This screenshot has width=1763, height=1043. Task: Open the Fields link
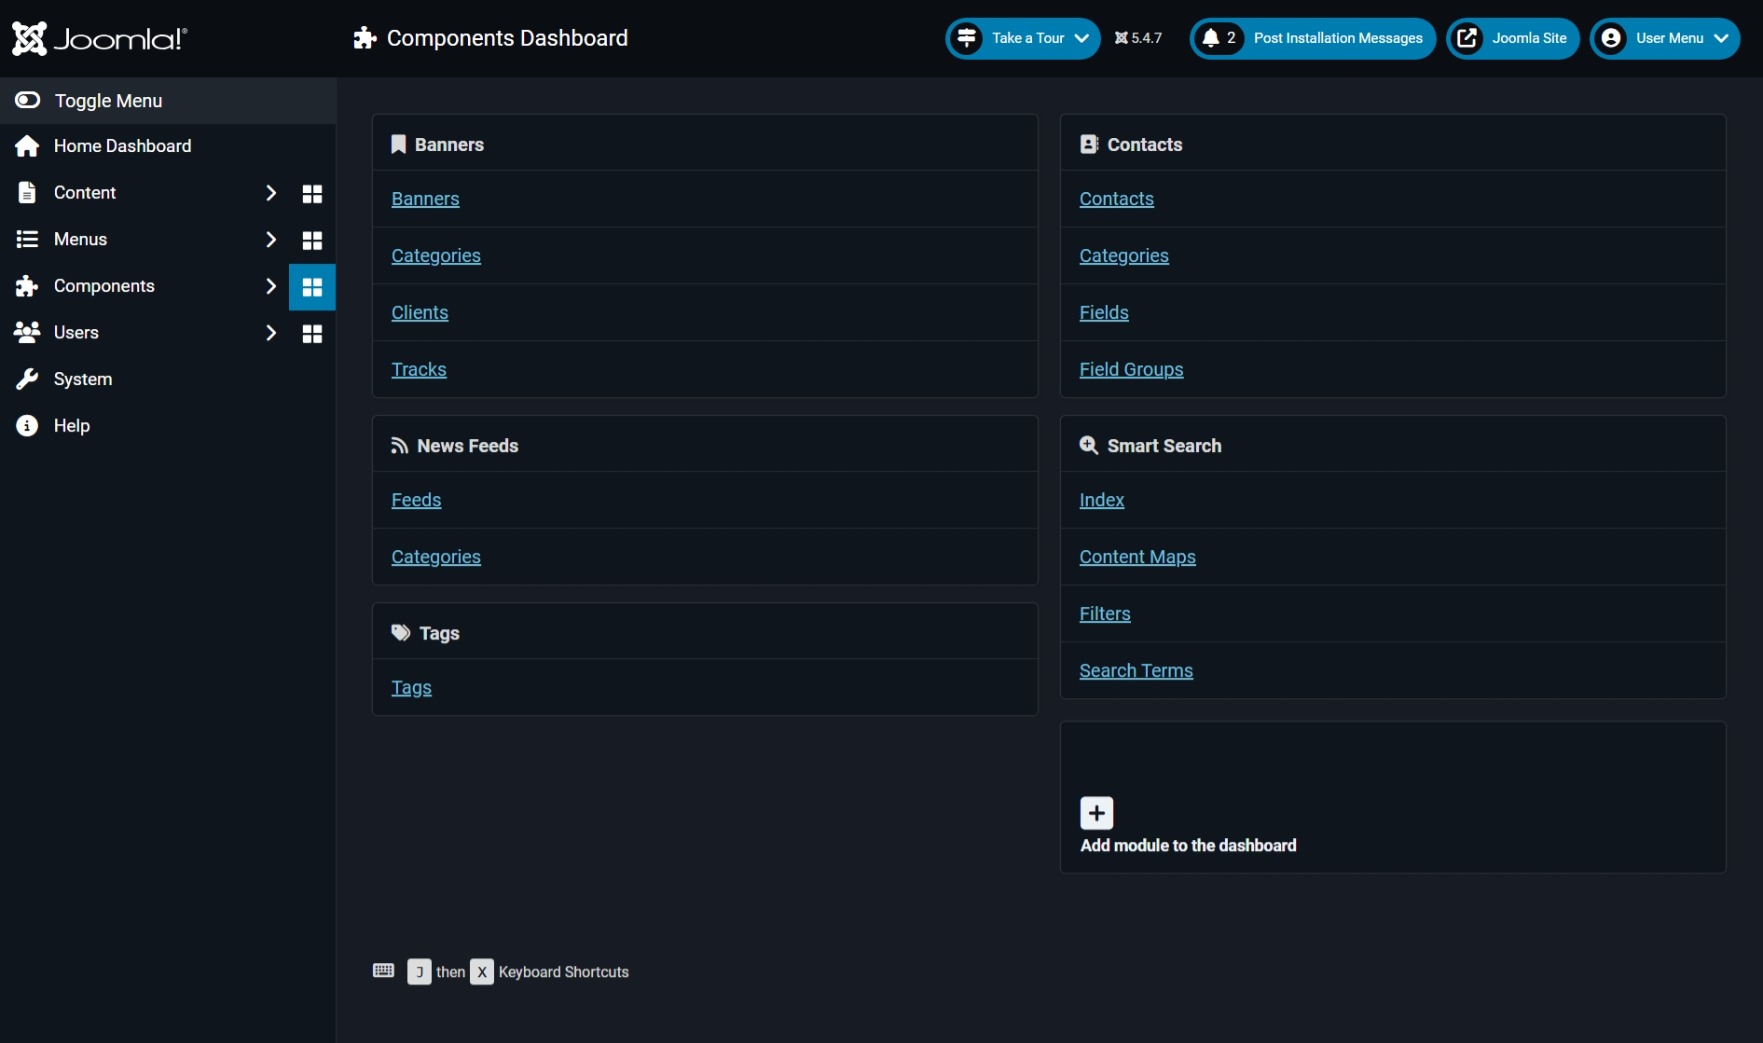point(1104,313)
